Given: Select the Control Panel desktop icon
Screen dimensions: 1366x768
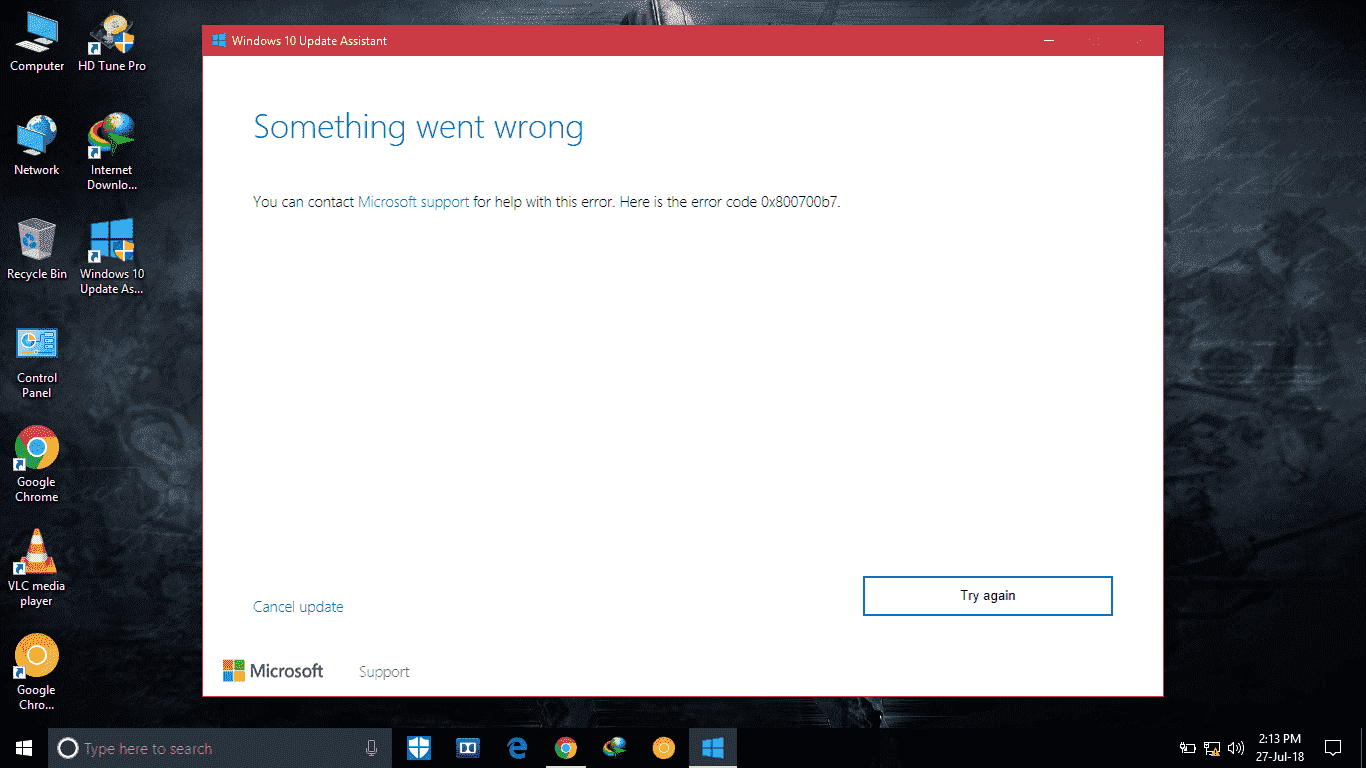Looking at the screenshot, I should click(37, 361).
